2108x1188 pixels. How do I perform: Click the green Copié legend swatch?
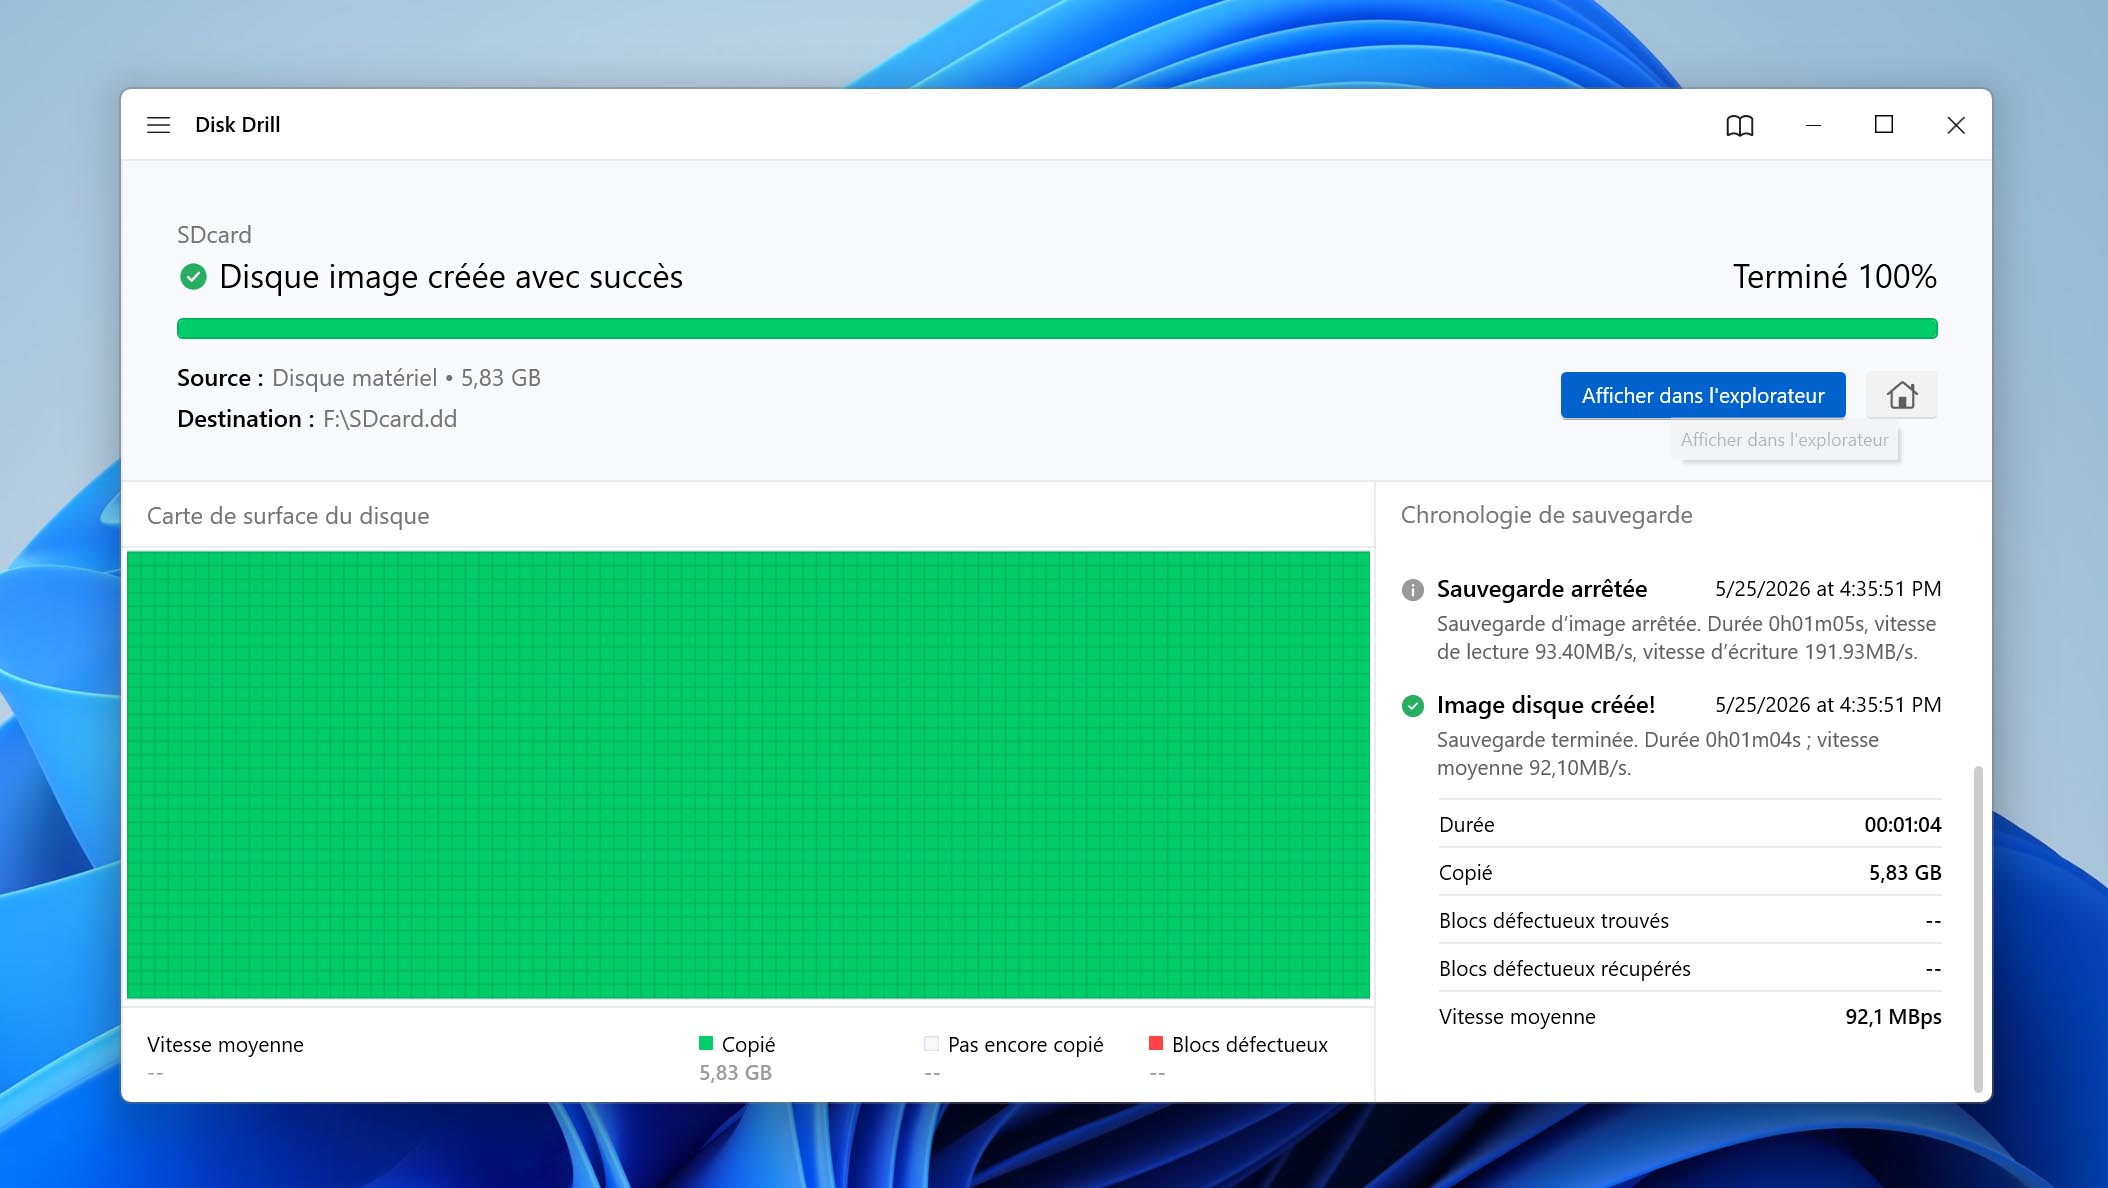tap(706, 1043)
